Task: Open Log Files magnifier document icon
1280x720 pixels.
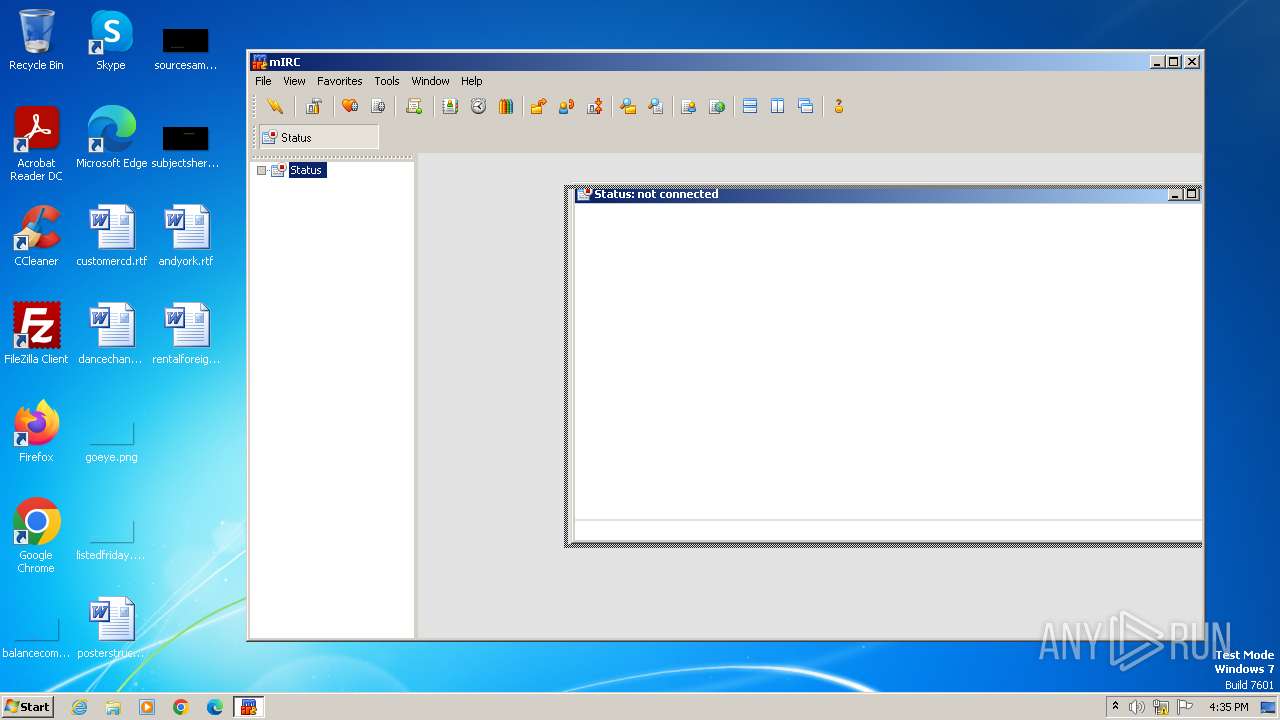Action: (x=656, y=106)
